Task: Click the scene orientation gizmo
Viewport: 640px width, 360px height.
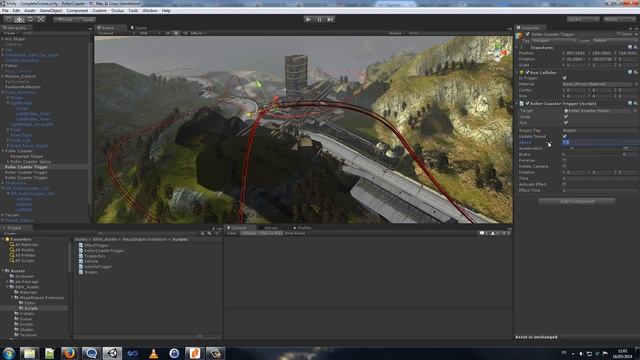Action: (x=499, y=51)
